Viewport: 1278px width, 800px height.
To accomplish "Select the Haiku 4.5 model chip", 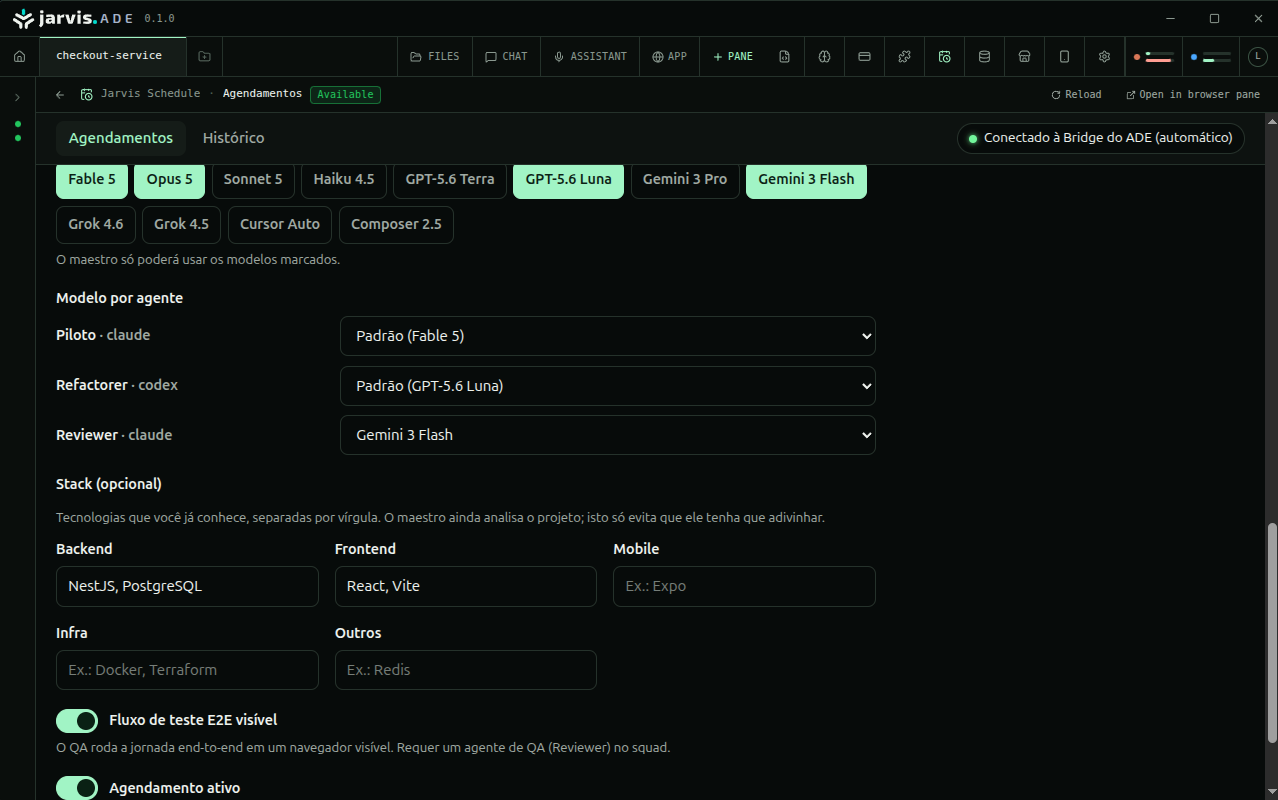I will (344, 180).
